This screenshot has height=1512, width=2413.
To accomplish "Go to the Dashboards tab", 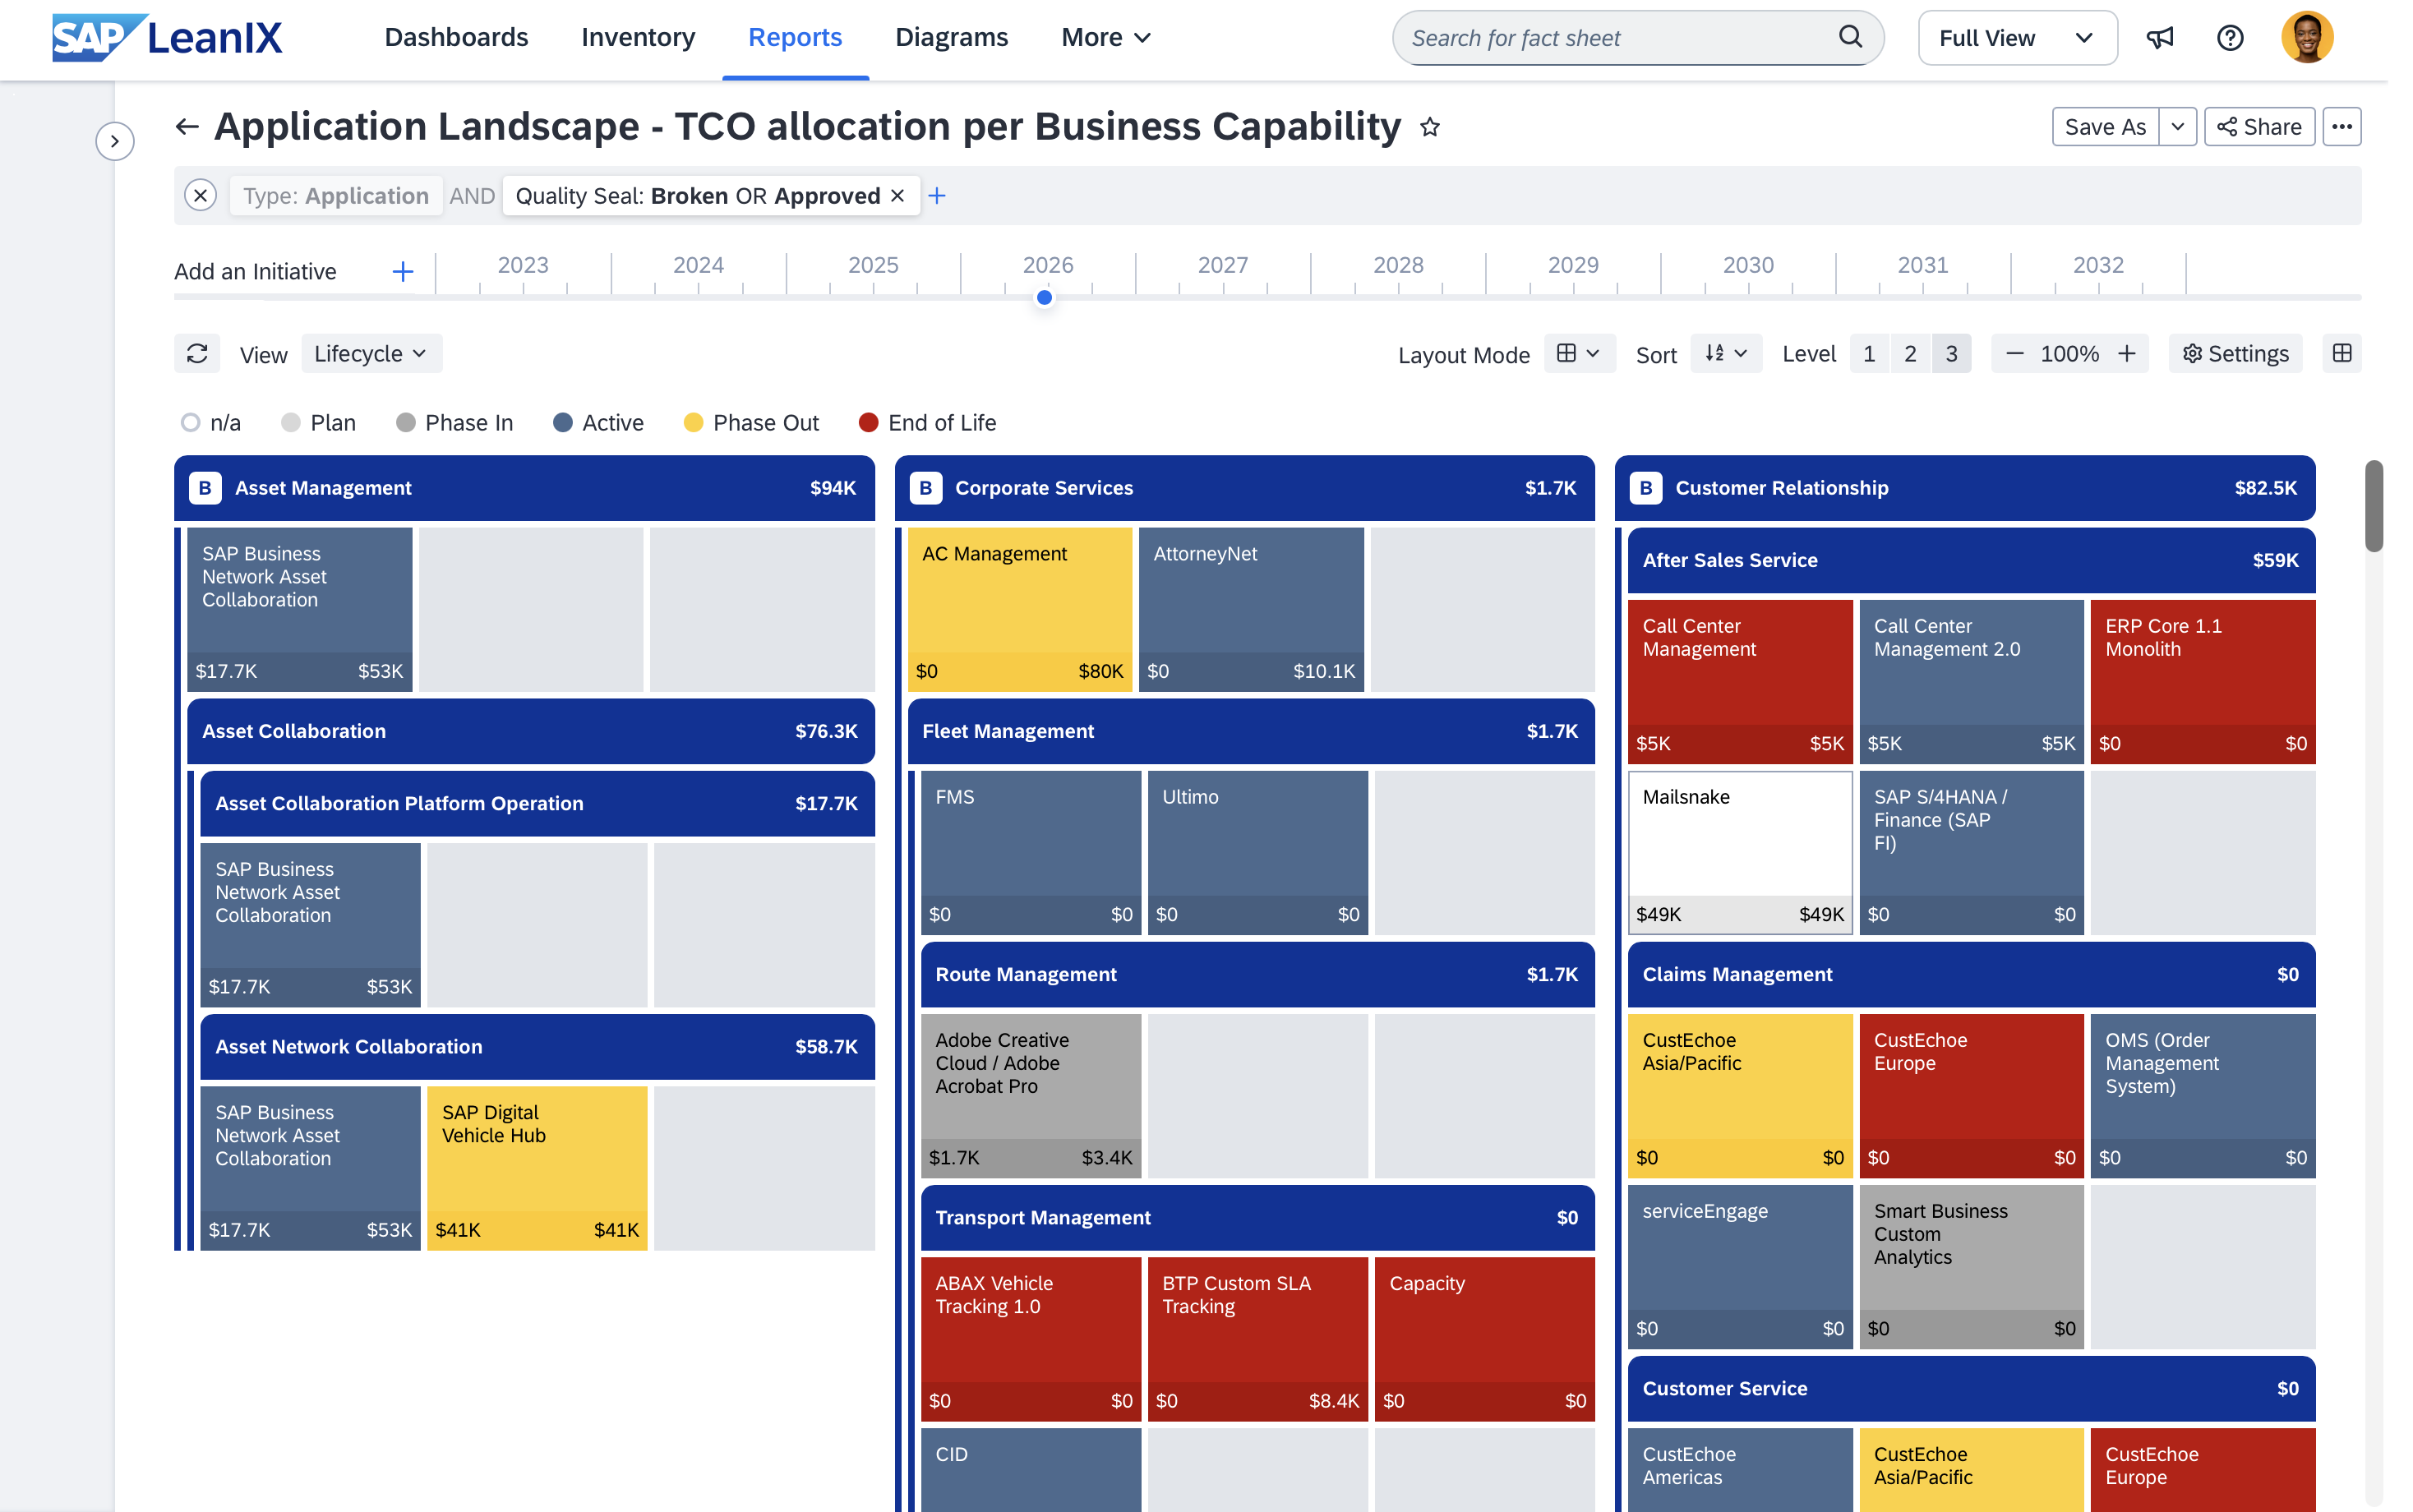I will point(456,38).
